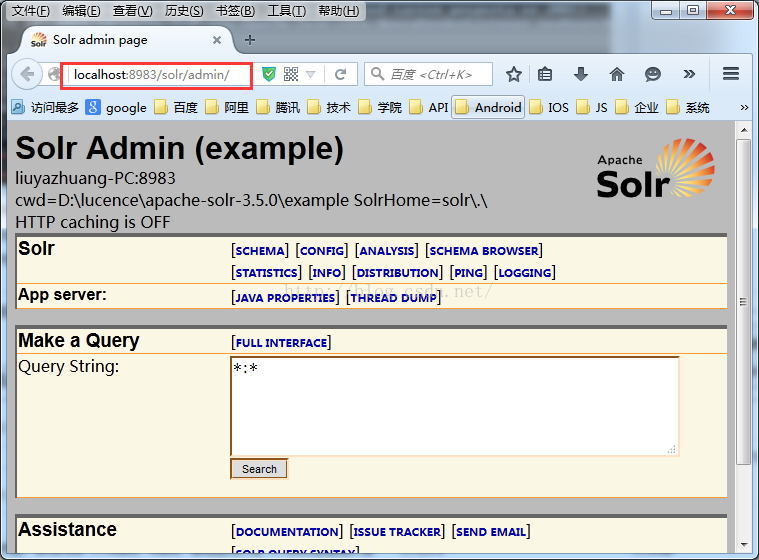Click the chat smiley face icon

click(x=653, y=74)
